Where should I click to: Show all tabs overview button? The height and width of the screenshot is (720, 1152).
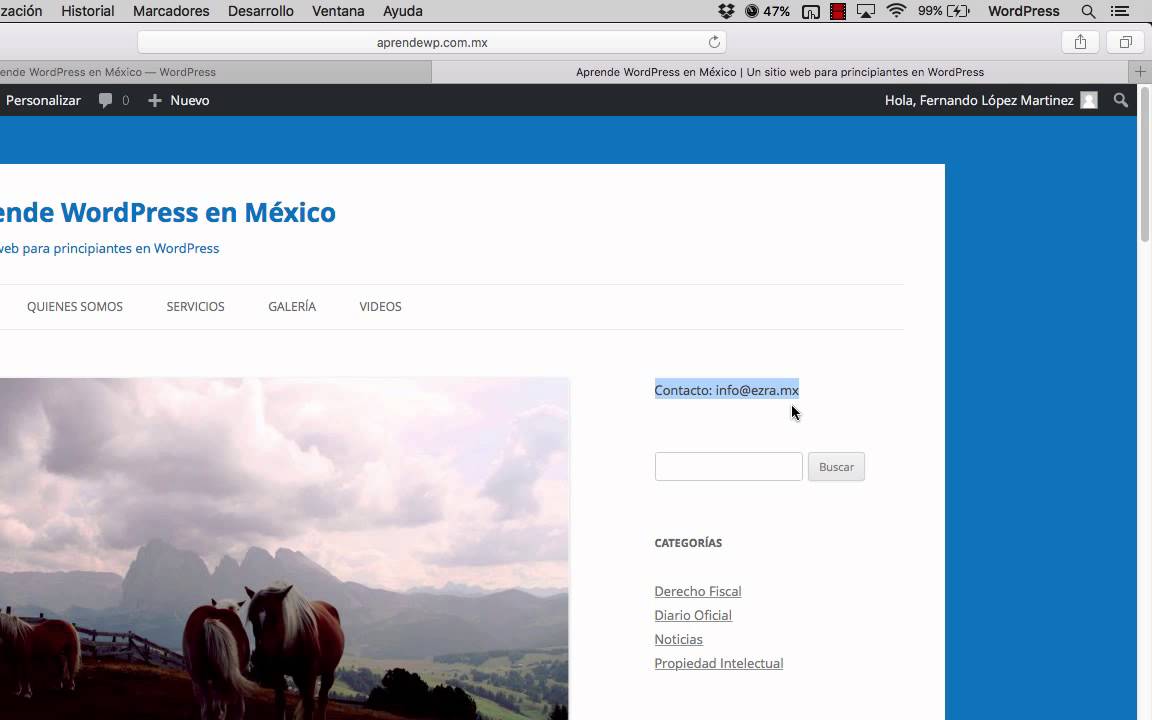pyautogui.click(x=1126, y=42)
